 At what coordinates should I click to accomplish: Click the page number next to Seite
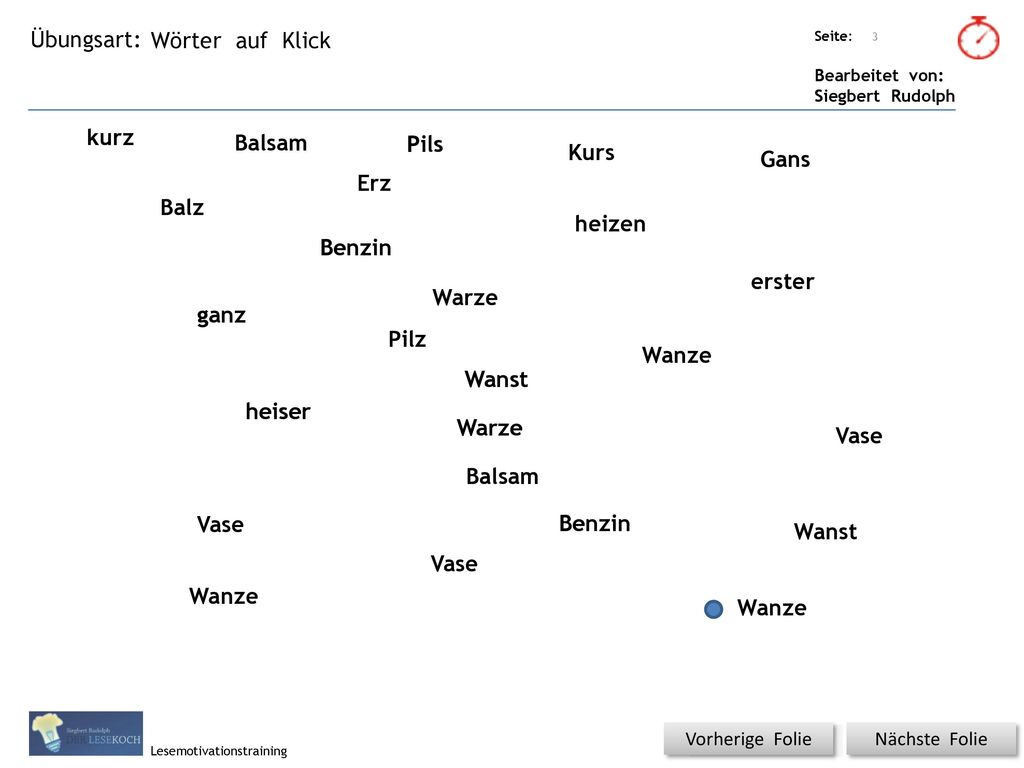pyautogui.click(x=874, y=37)
